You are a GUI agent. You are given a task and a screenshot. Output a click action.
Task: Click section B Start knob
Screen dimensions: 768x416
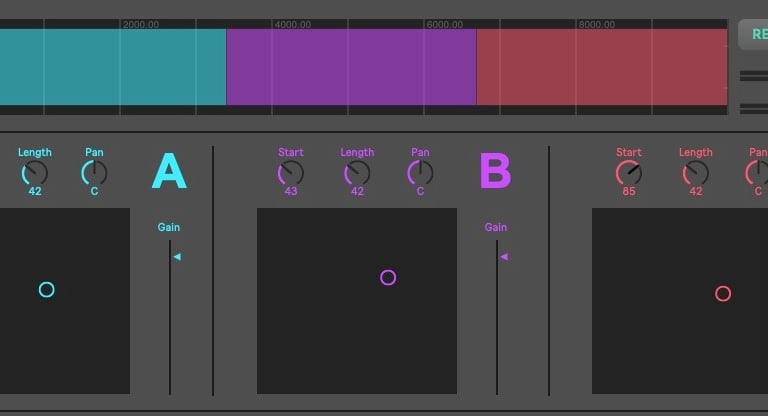coord(291,173)
